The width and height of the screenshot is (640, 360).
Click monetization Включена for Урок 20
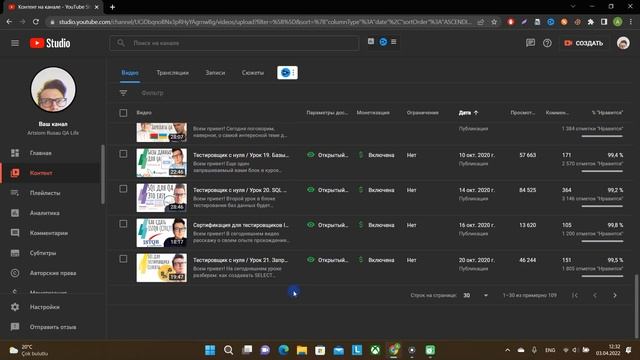click(376, 190)
